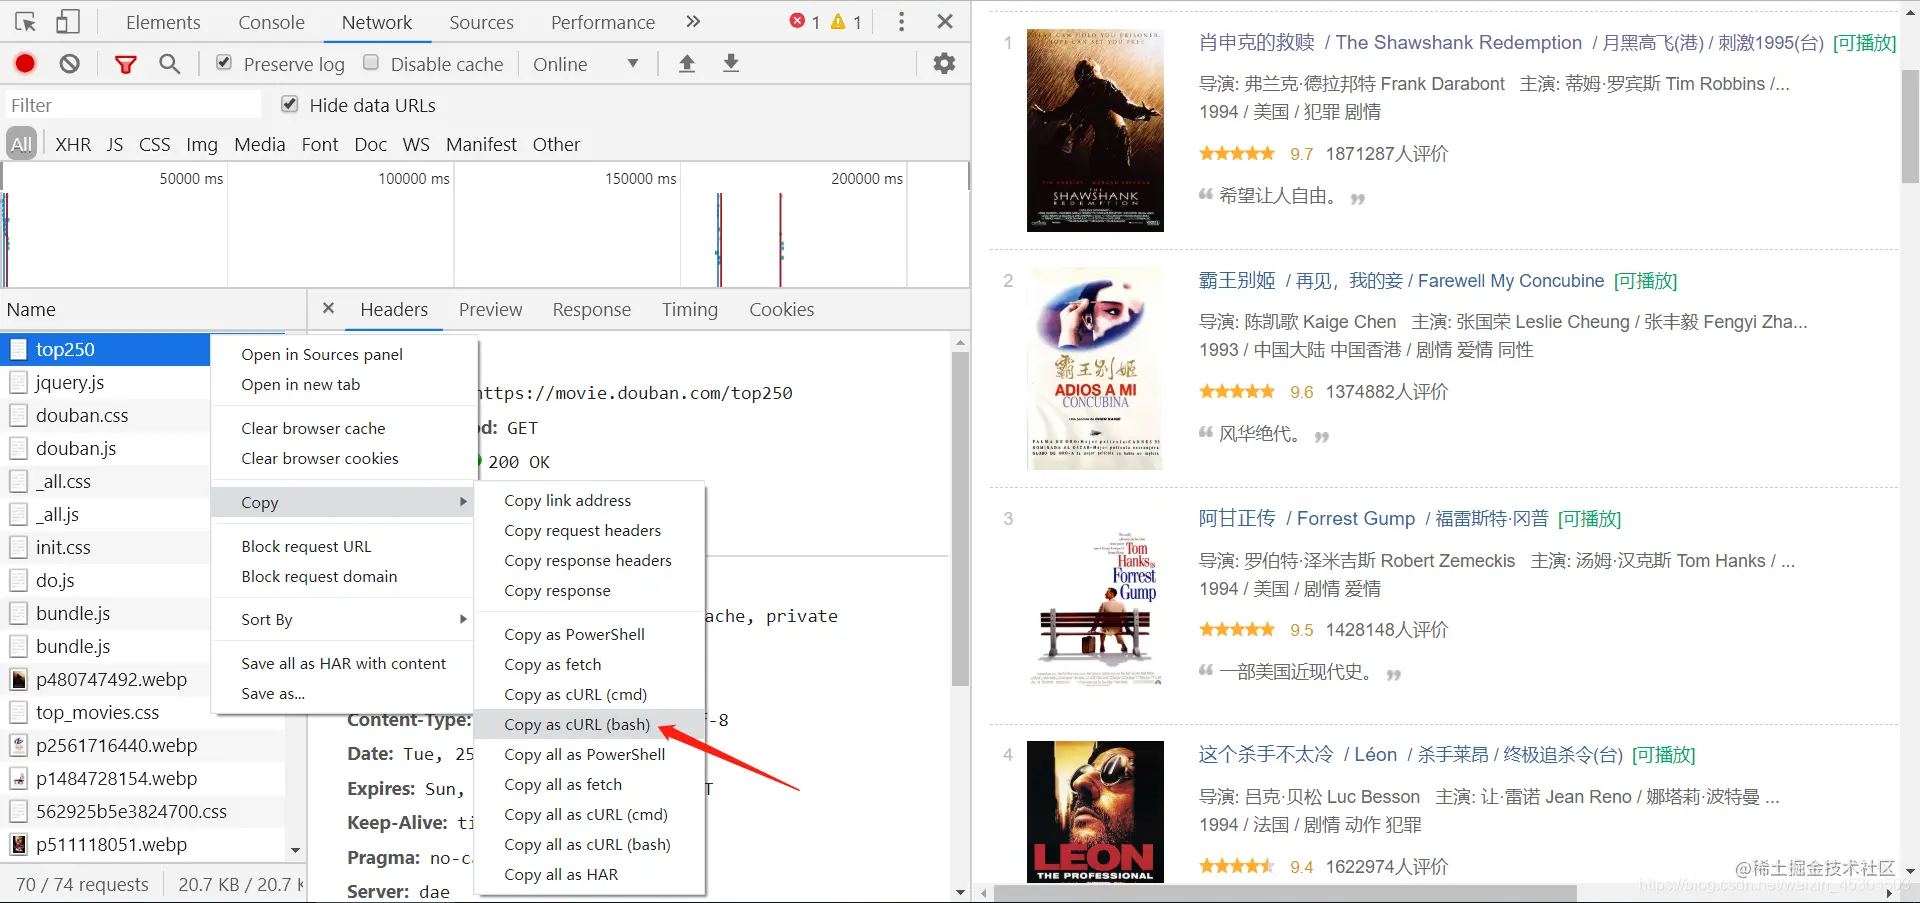Choose Copy request headers
The height and width of the screenshot is (903, 1920).
coord(590,530)
